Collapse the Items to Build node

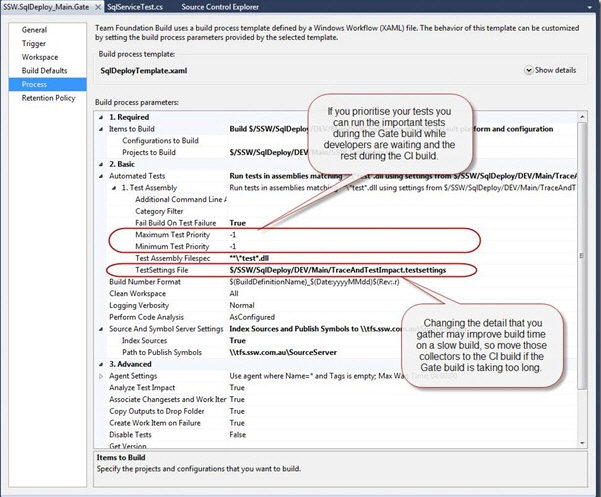(100, 129)
